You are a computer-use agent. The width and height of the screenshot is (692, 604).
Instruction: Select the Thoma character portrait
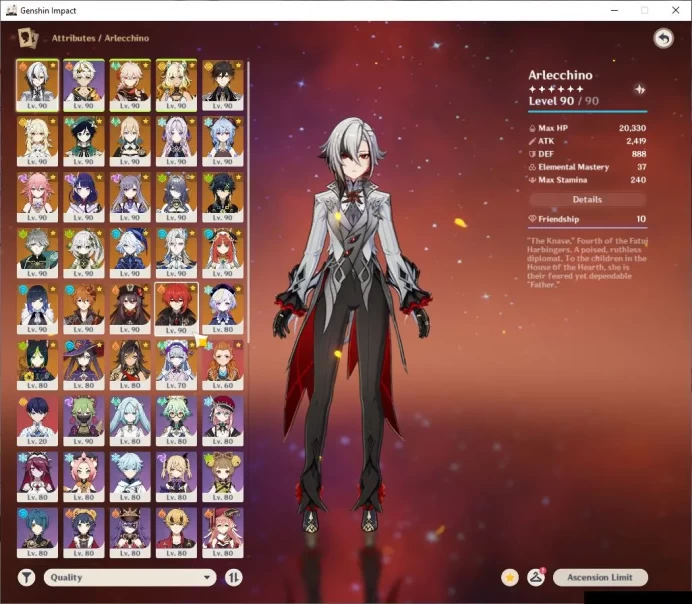177,533
